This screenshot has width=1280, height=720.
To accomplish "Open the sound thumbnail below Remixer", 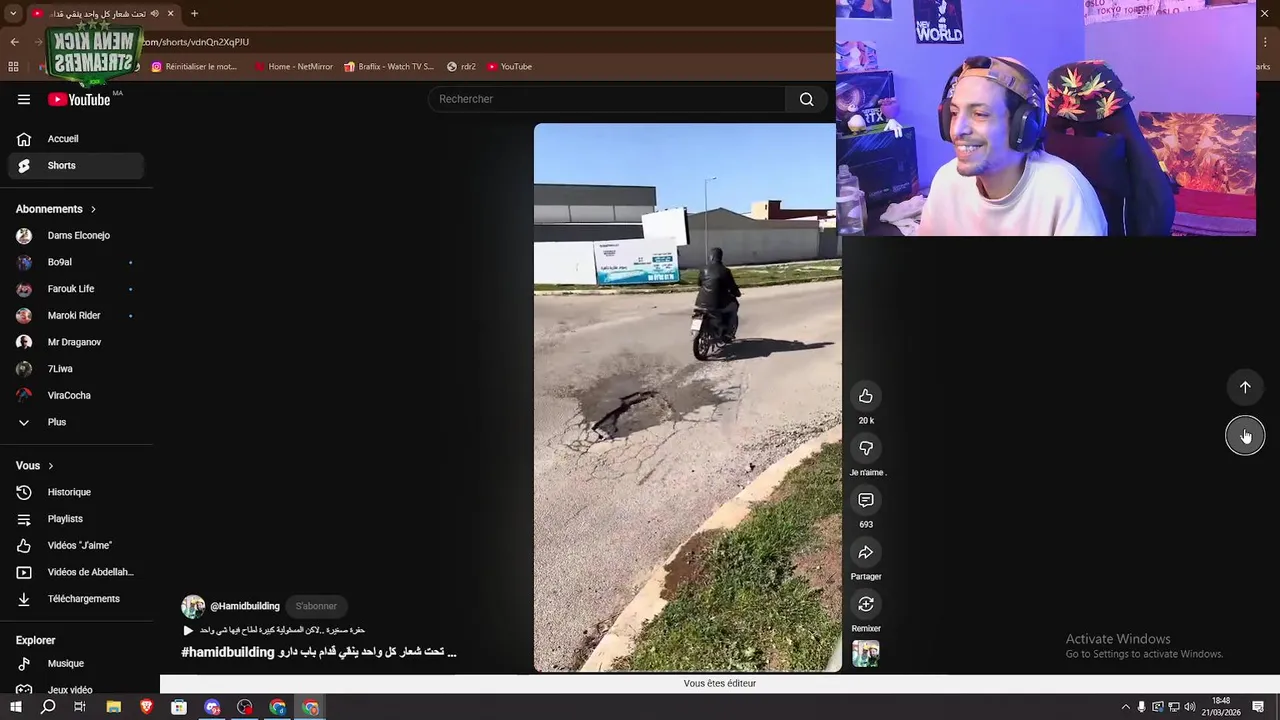I will [866, 654].
